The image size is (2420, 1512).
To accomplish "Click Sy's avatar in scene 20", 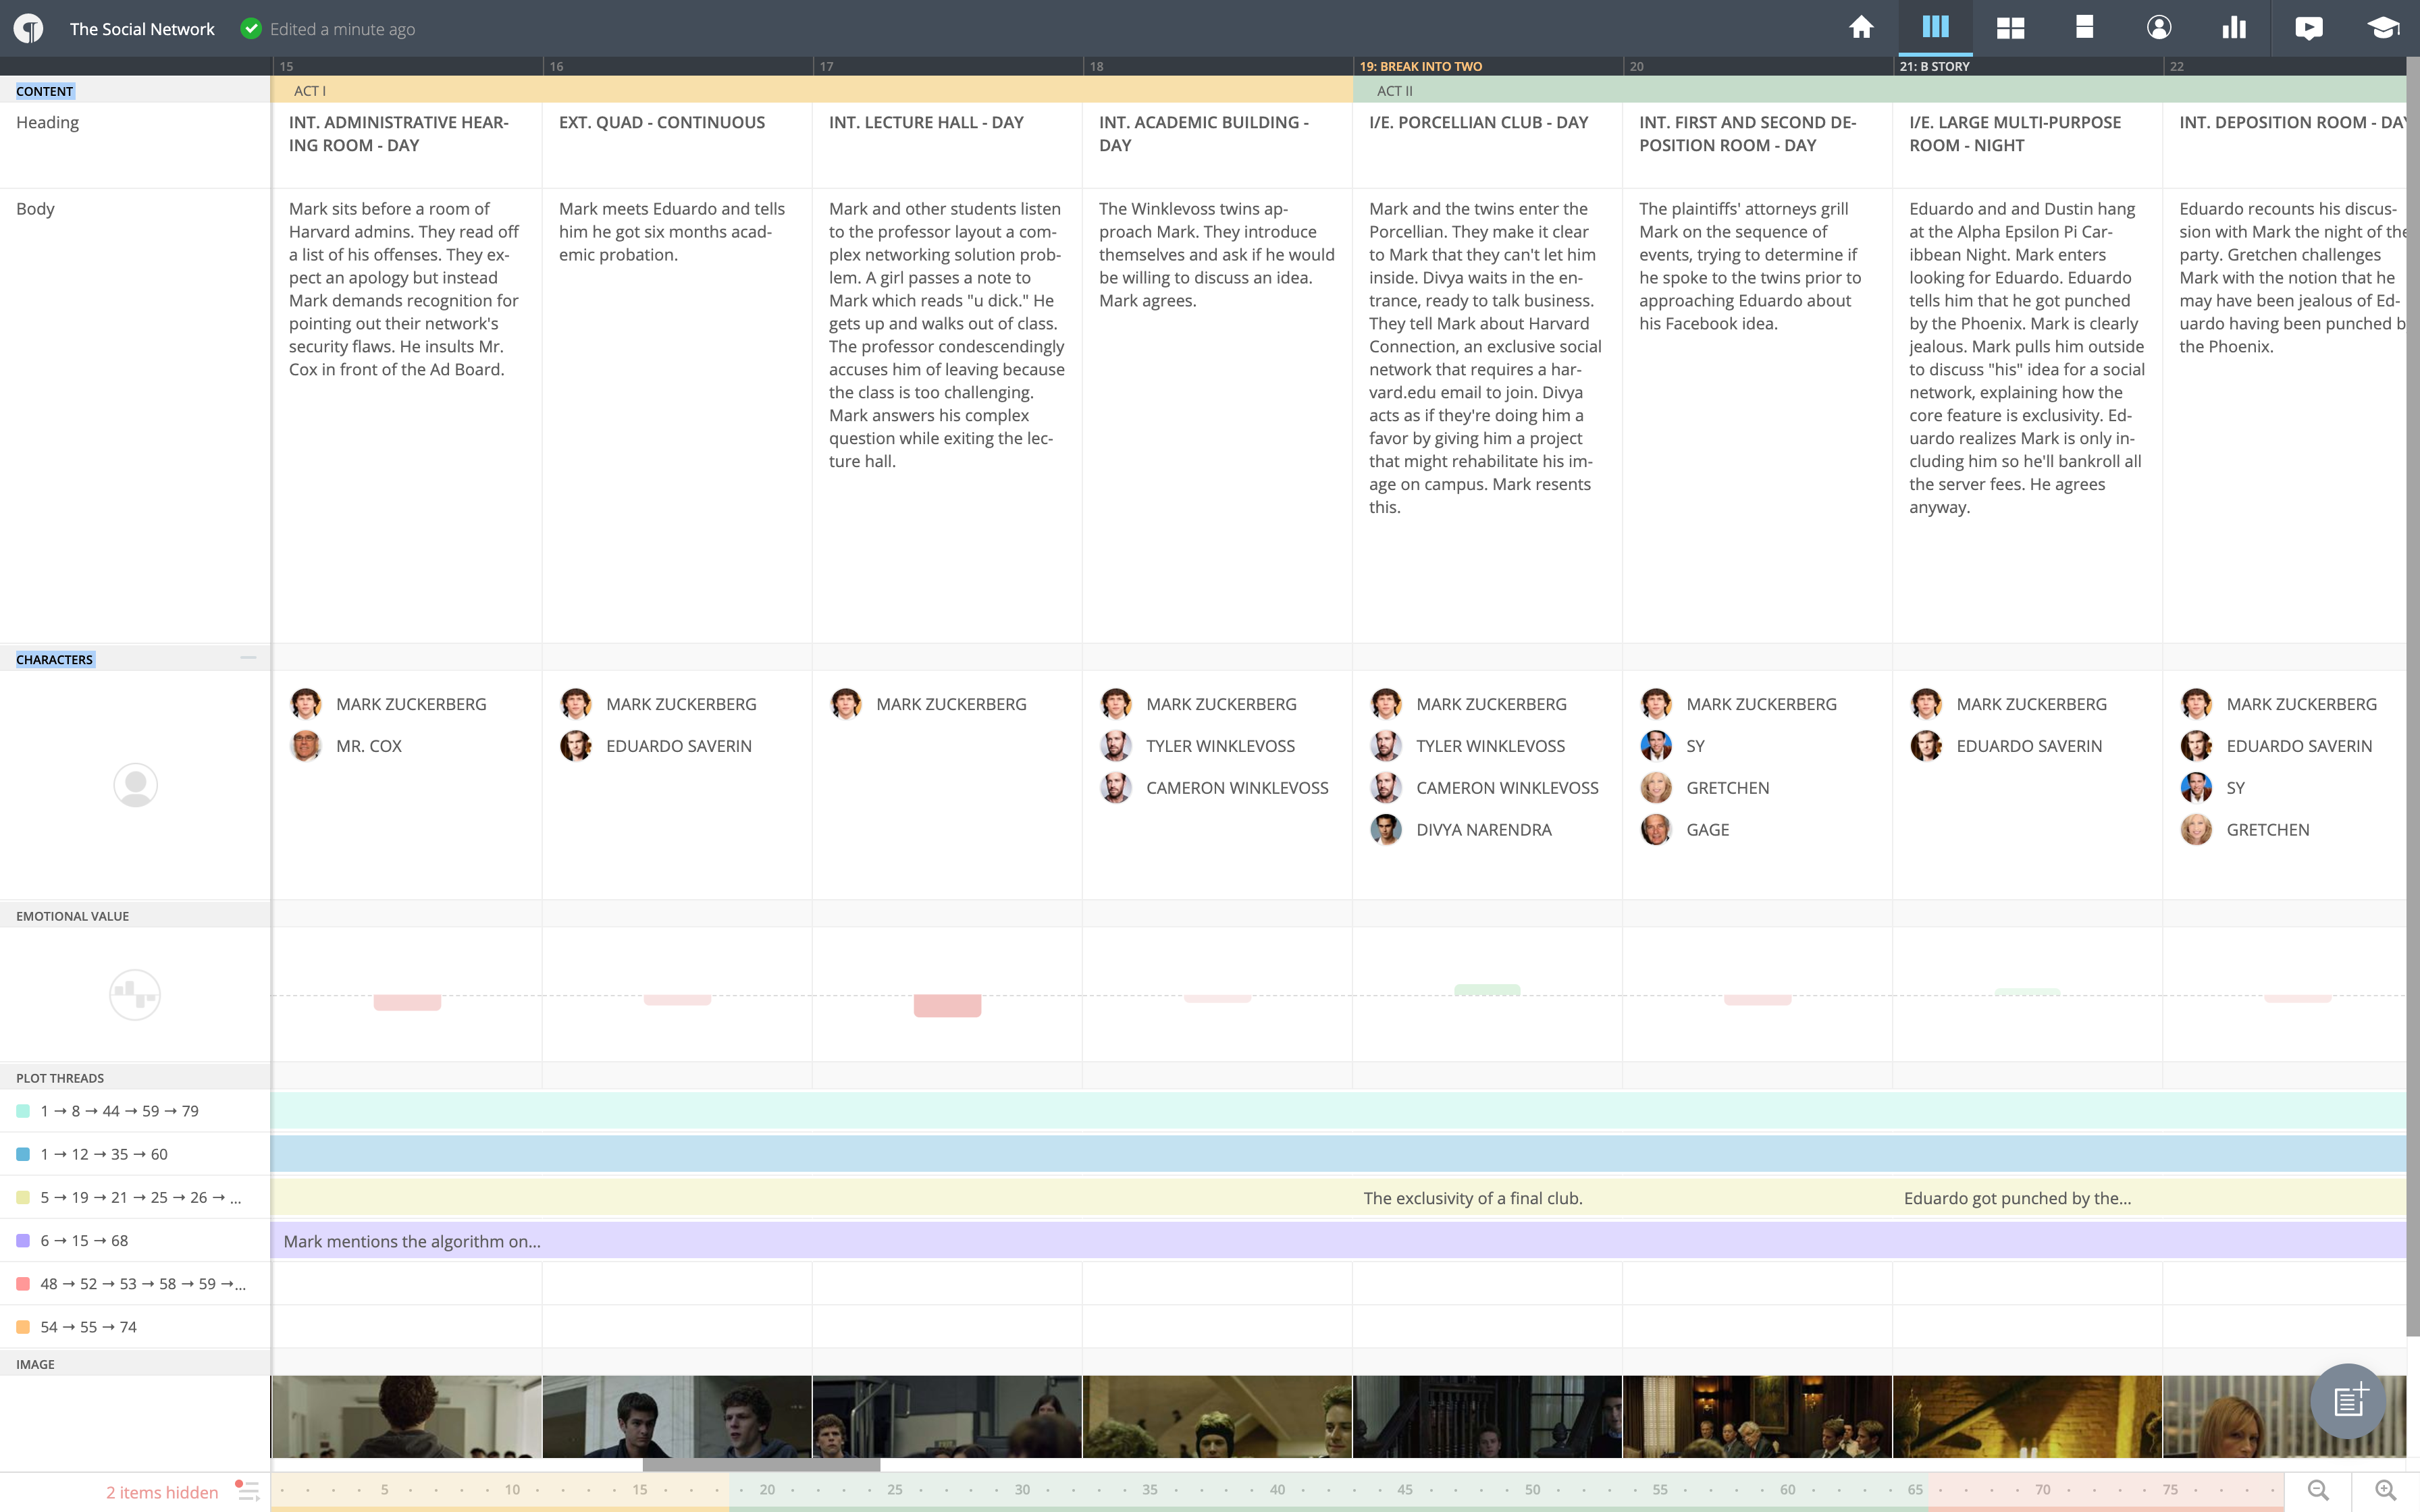I will point(1656,746).
